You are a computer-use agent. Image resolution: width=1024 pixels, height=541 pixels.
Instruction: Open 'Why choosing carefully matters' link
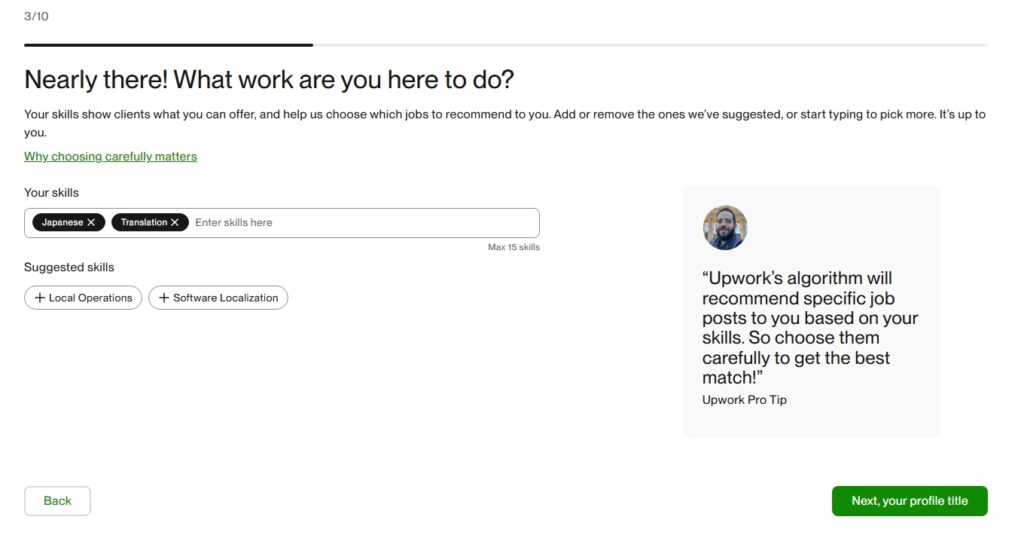110,157
